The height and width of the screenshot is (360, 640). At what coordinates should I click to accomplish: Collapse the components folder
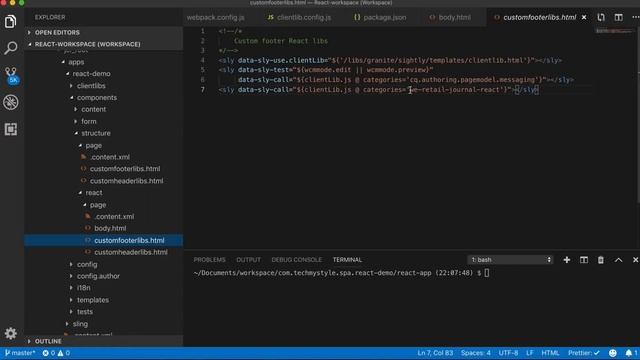click(x=97, y=98)
